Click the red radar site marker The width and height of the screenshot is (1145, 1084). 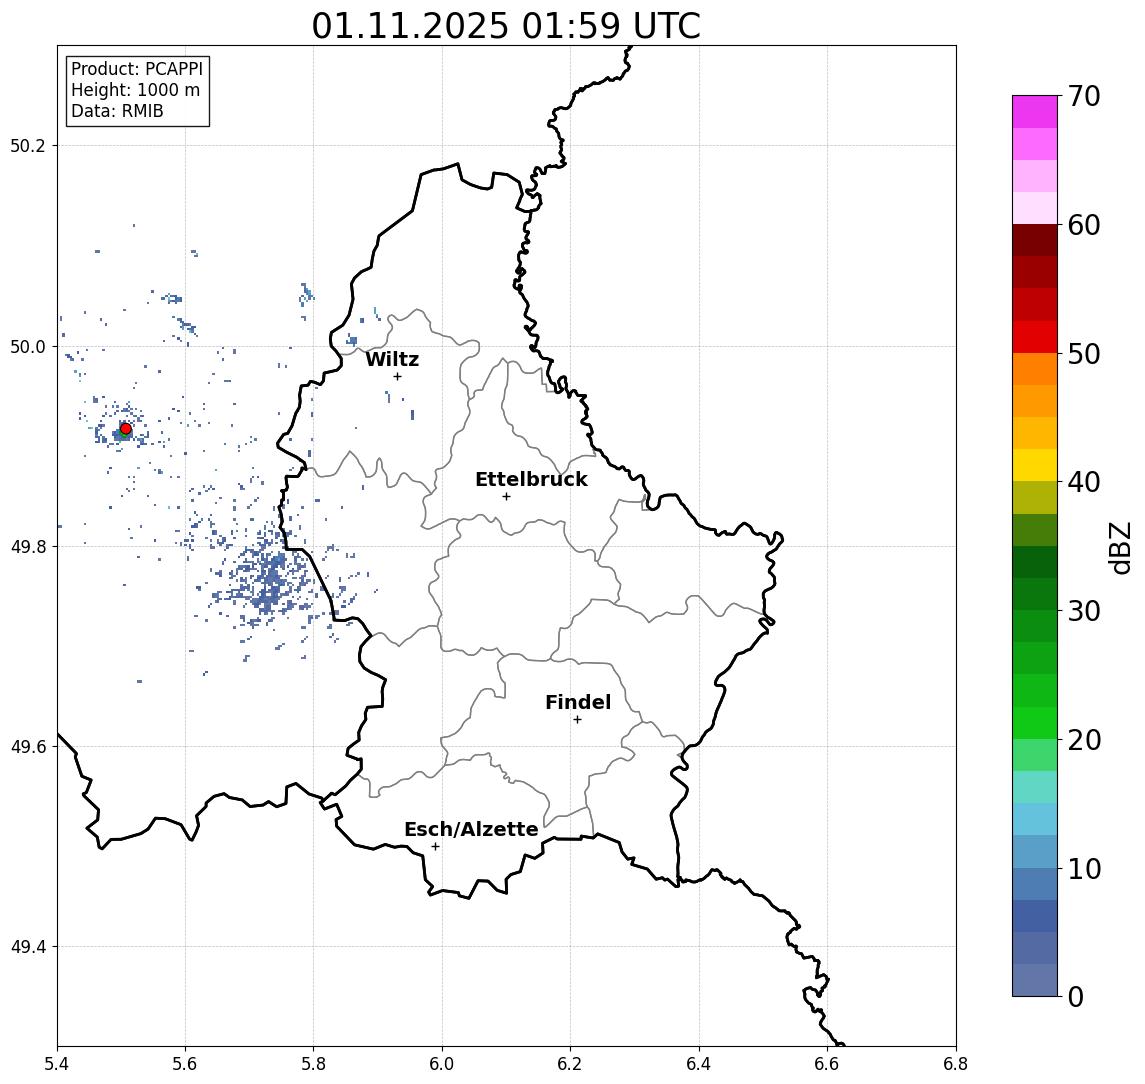coord(126,429)
